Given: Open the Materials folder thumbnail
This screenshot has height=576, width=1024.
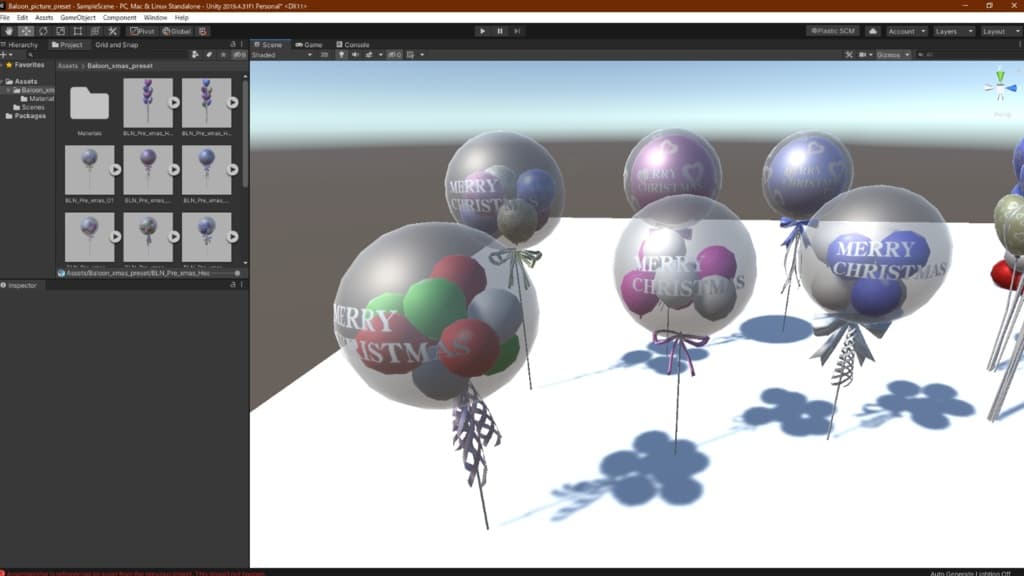Looking at the screenshot, I should tap(90, 105).
